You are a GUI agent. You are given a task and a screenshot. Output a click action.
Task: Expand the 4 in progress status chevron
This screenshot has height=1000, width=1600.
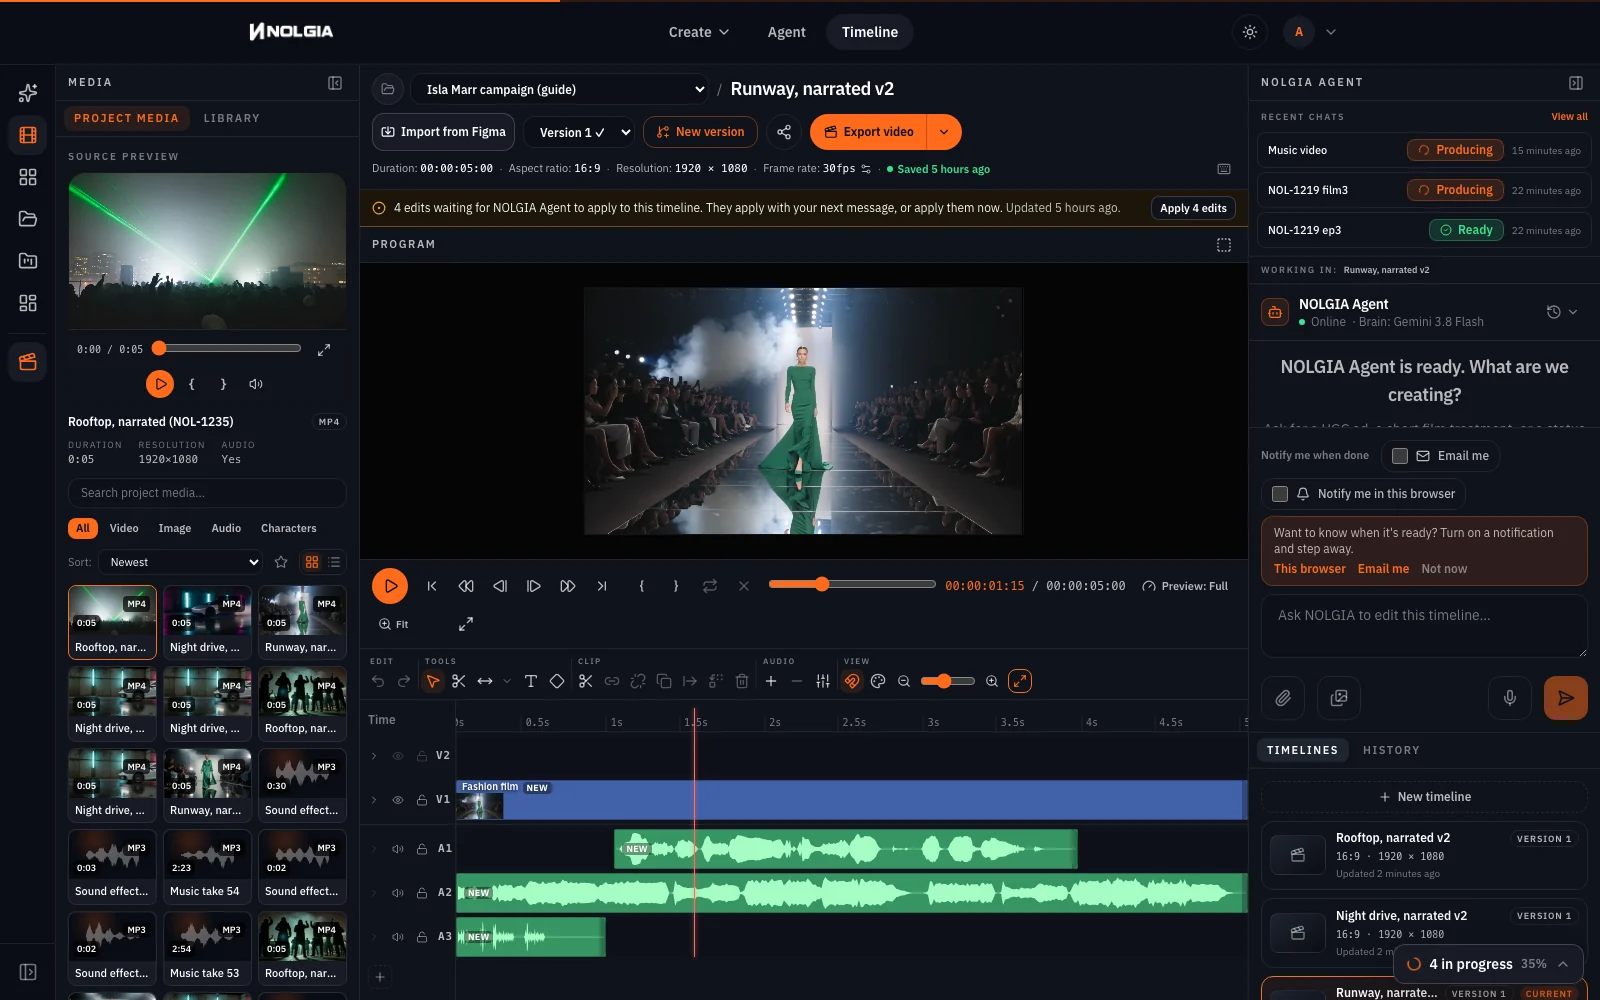coord(1563,964)
